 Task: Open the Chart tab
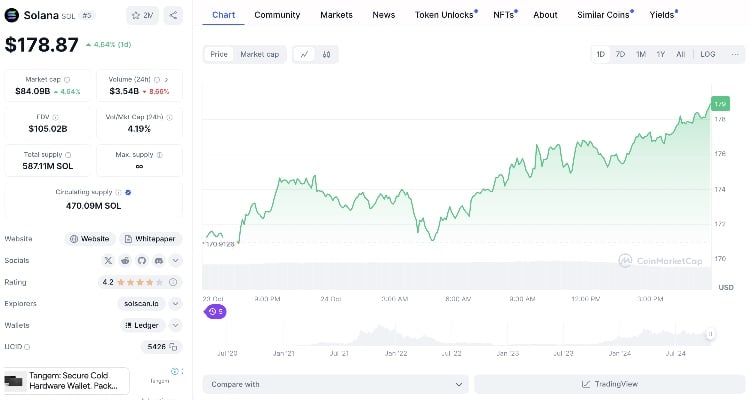[223, 15]
